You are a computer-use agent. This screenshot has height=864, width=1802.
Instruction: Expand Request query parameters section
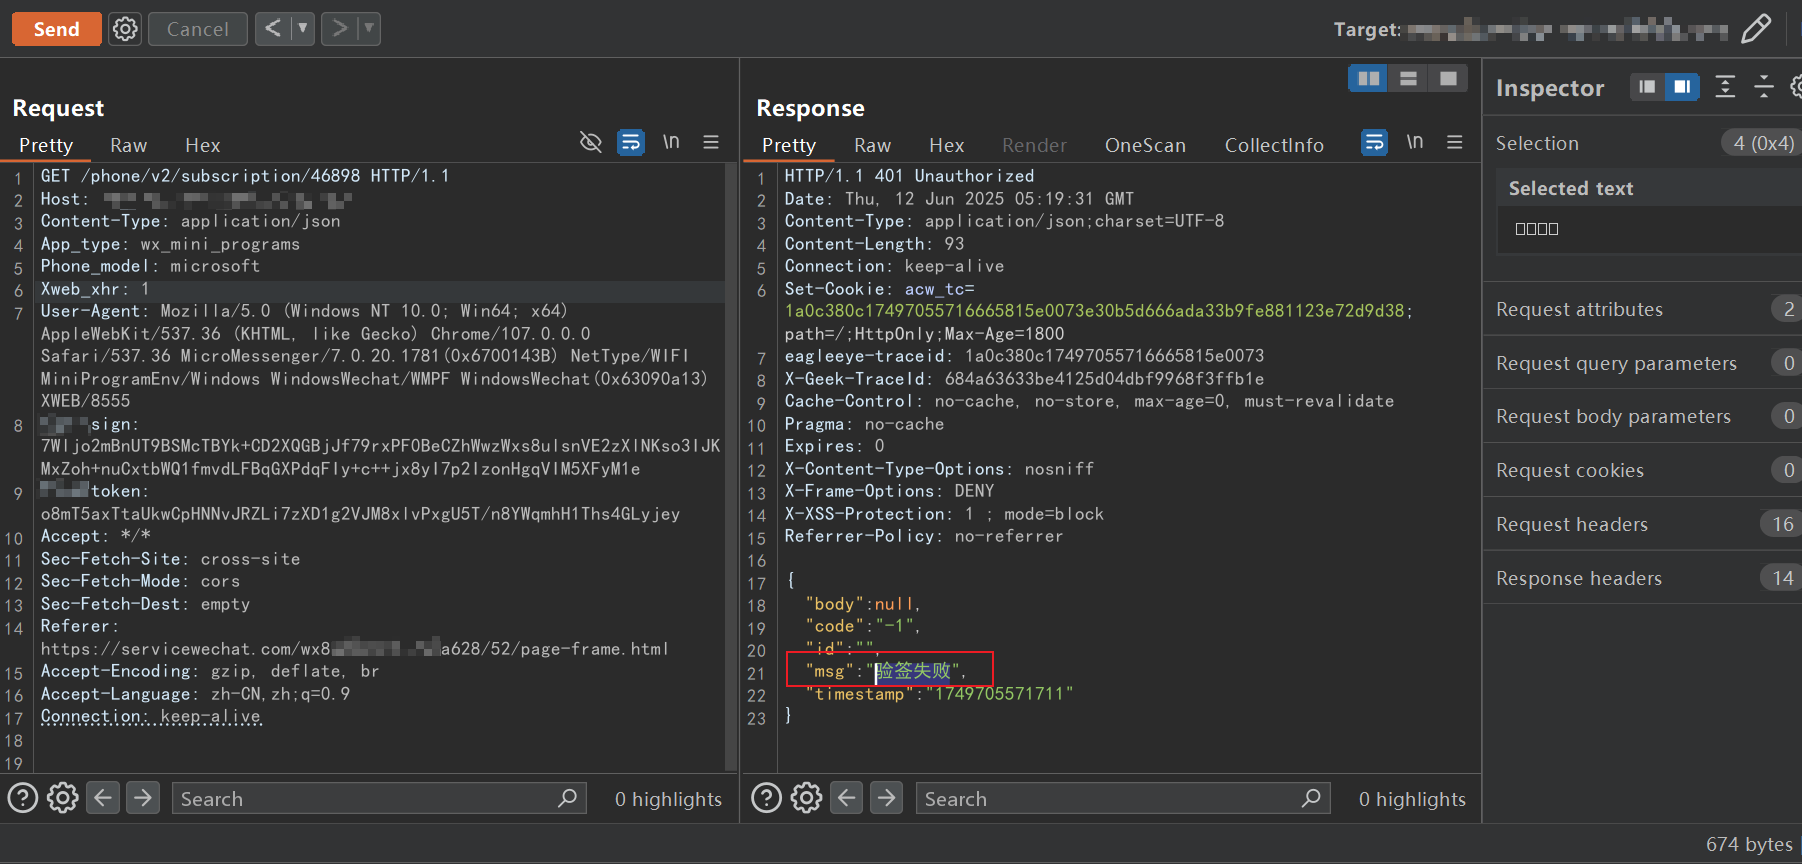click(x=1642, y=363)
